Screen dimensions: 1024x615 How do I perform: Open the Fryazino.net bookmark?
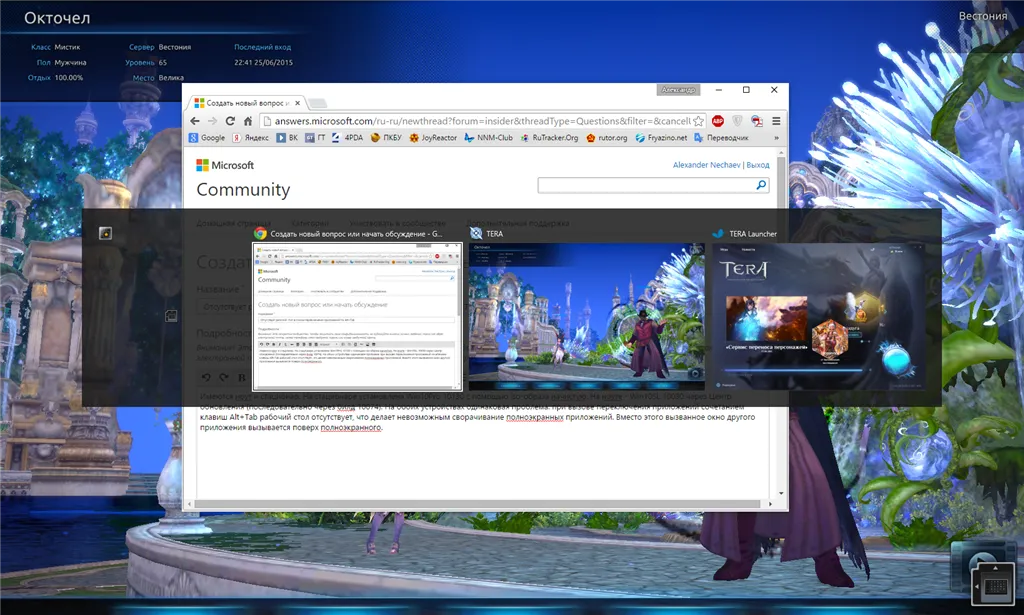point(661,138)
